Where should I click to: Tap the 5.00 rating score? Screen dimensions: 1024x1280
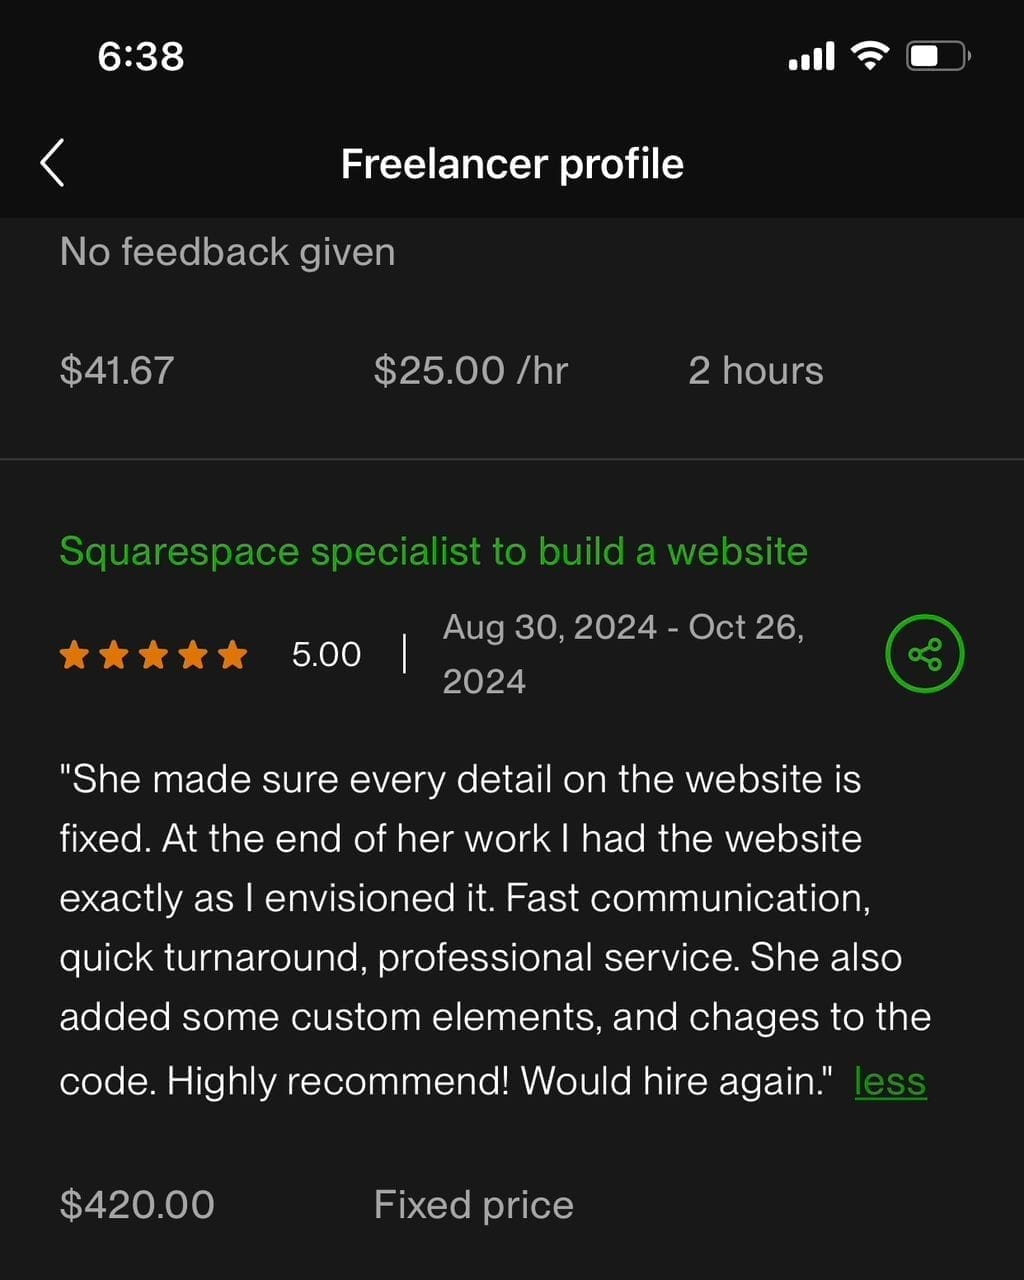pyautogui.click(x=326, y=655)
